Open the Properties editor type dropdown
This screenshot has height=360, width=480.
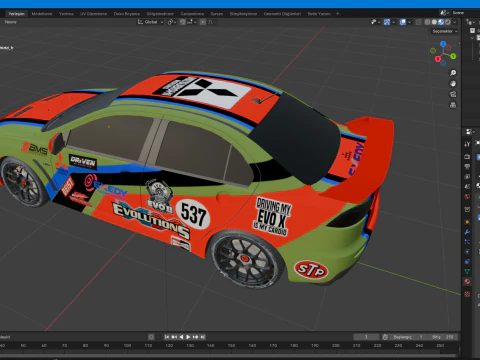[470, 132]
